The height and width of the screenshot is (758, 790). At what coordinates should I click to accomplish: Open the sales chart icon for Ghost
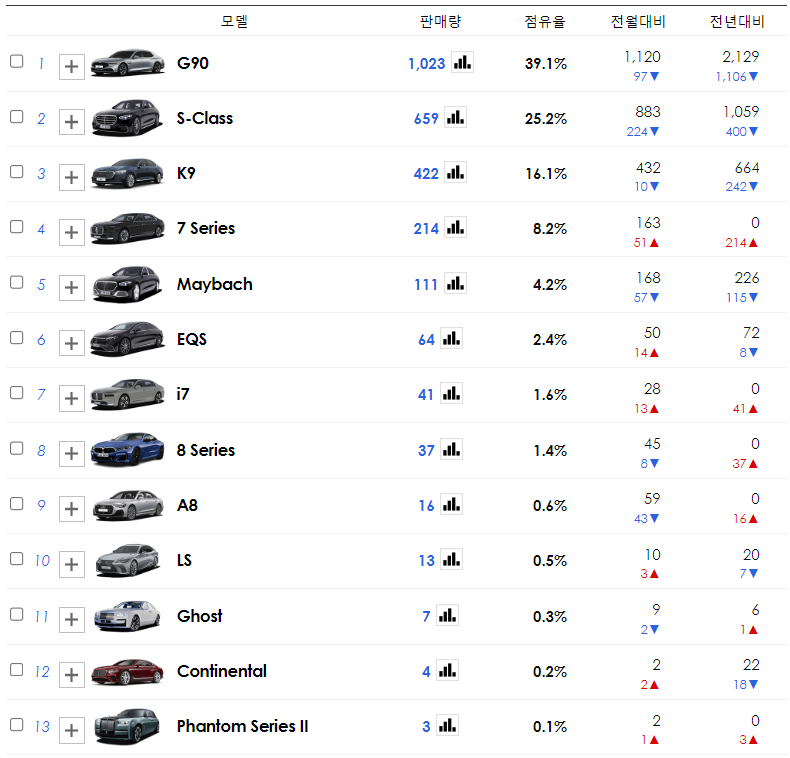[447, 616]
